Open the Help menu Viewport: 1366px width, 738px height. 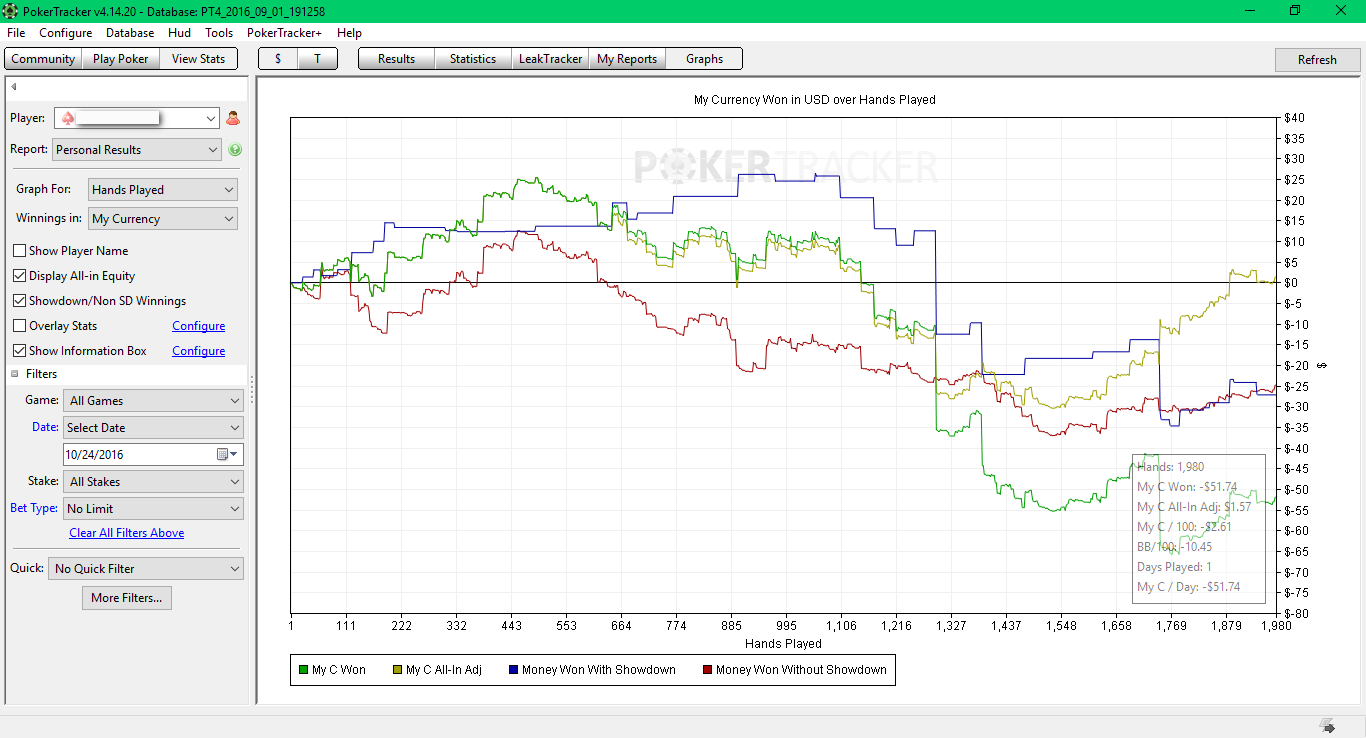pos(349,33)
